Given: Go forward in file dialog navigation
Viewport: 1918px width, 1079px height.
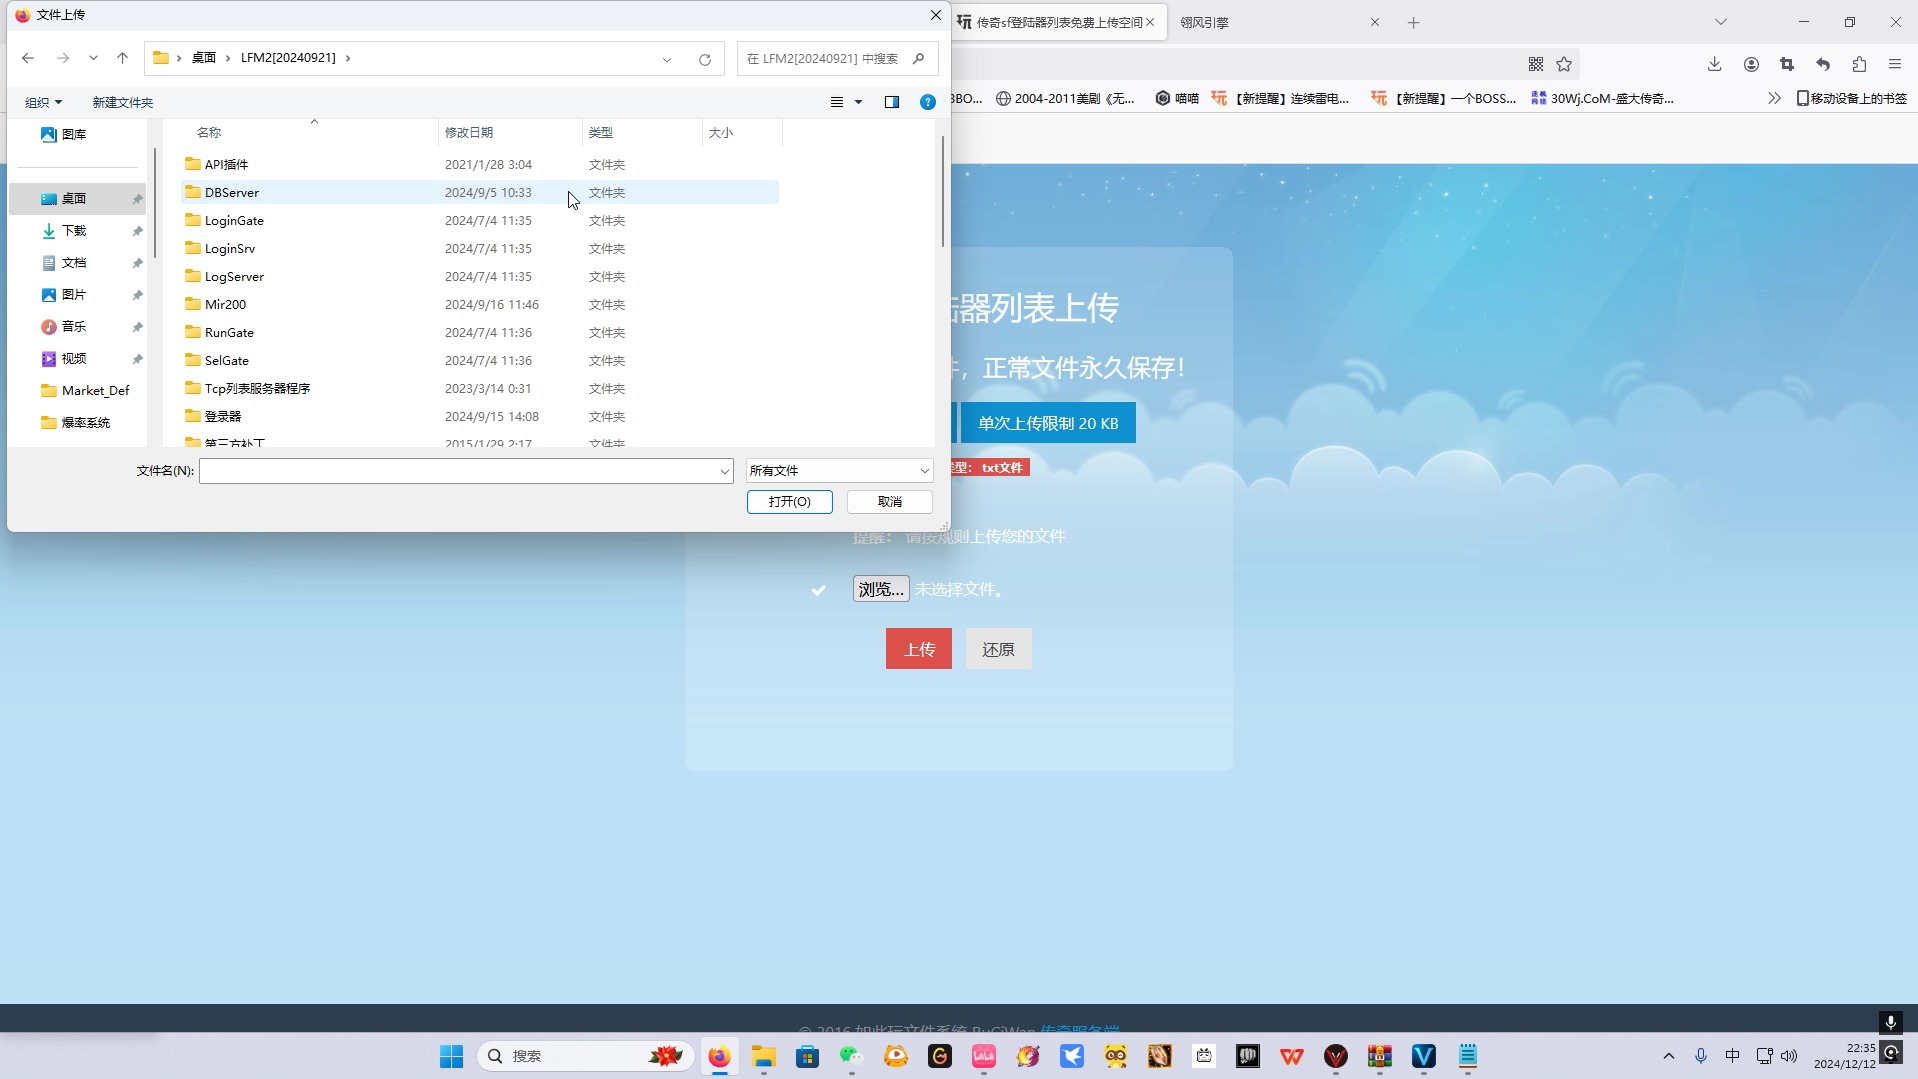Looking at the screenshot, I should (63, 58).
